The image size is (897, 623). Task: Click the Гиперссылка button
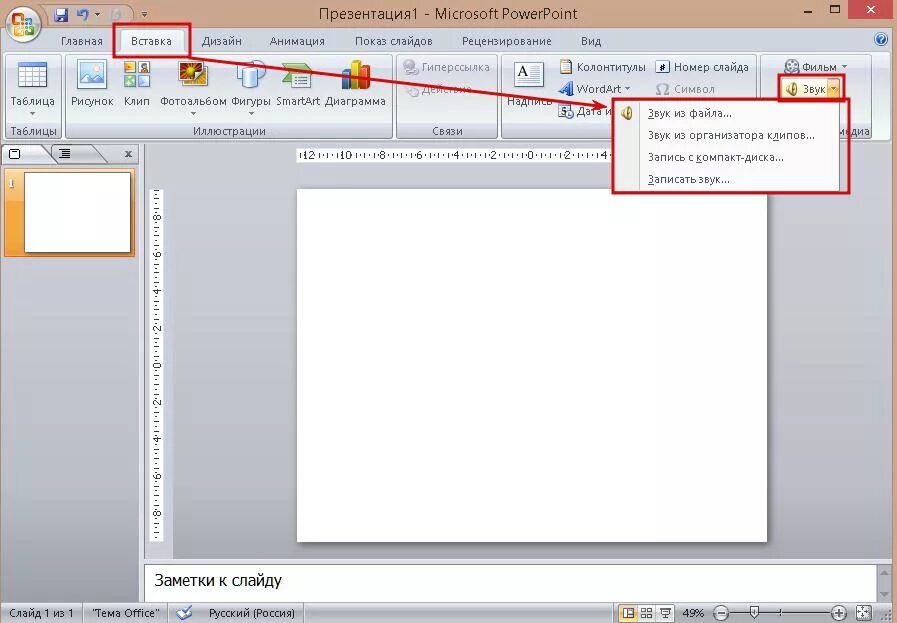click(x=446, y=67)
